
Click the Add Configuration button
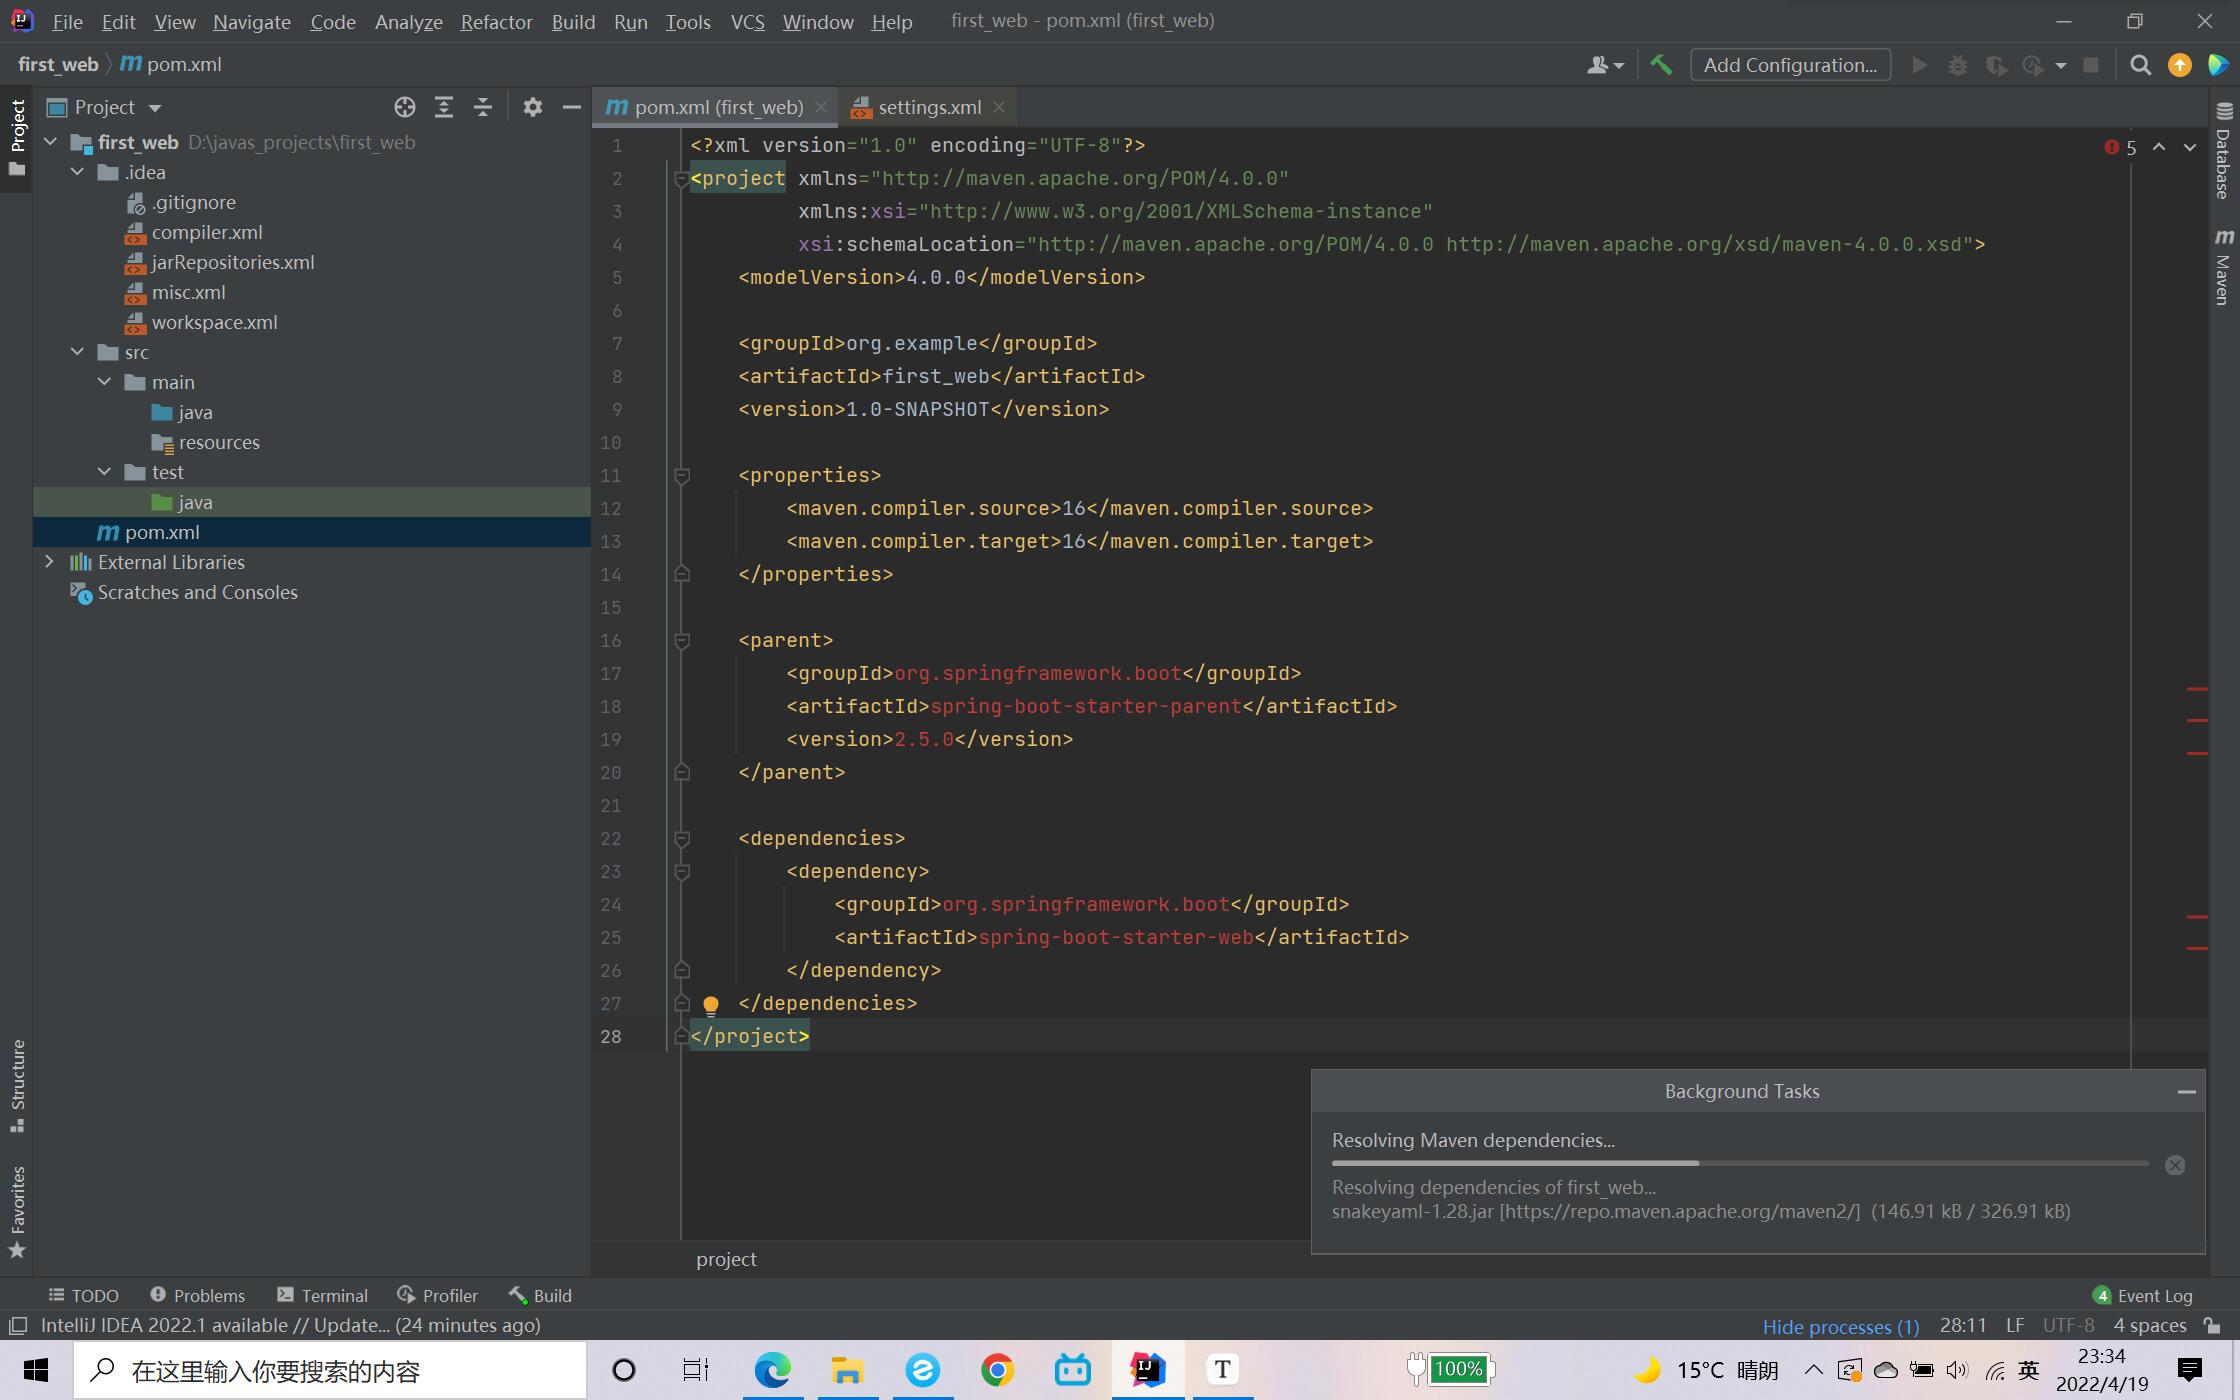click(1789, 65)
